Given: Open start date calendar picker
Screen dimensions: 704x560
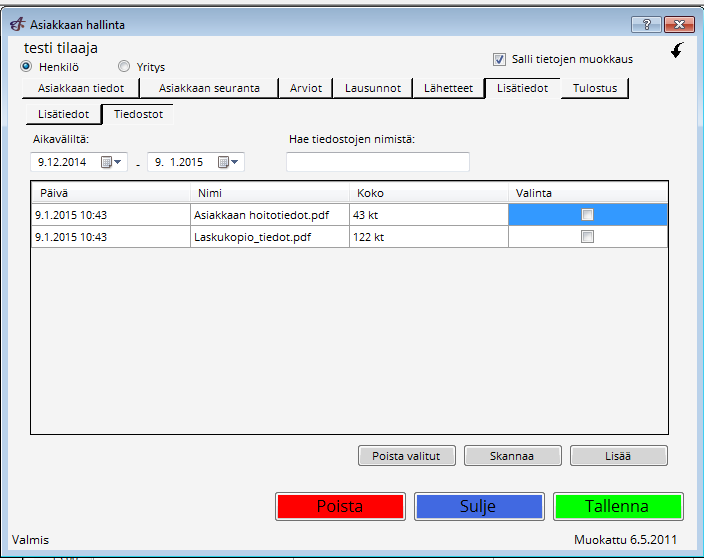Looking at the screenshot, I should (x=111, y=162).
